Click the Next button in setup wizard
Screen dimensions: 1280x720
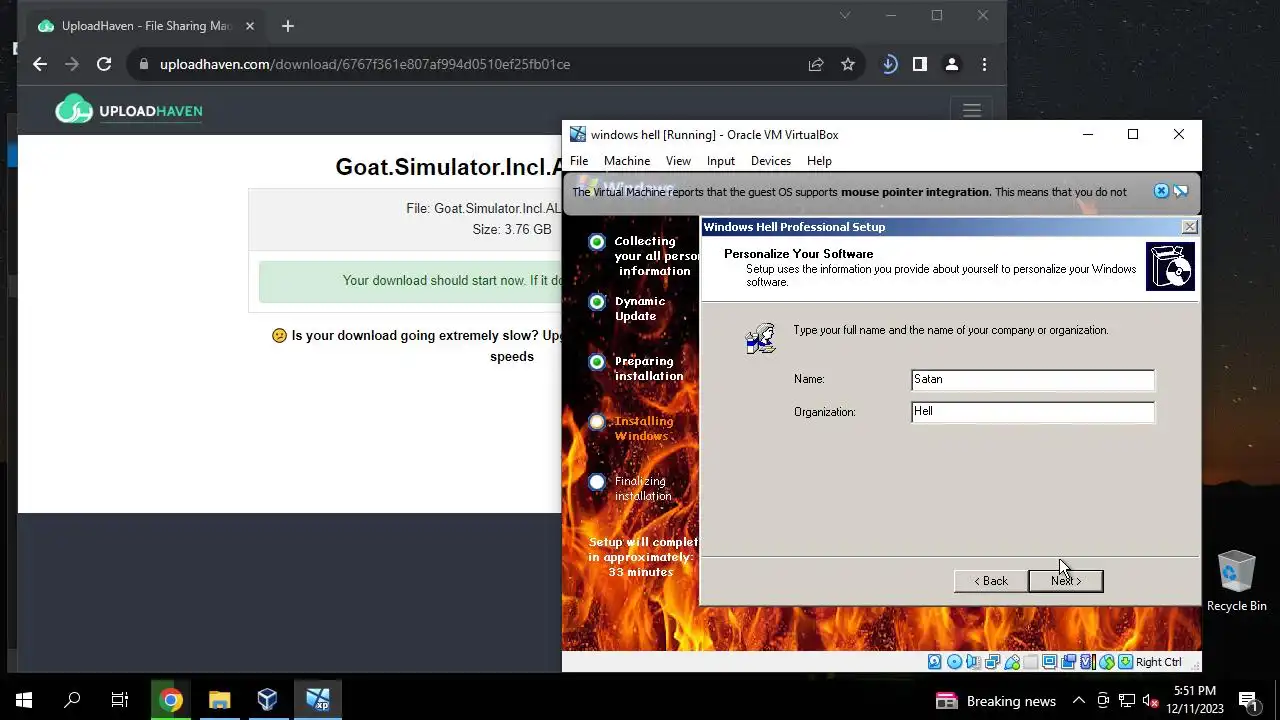(x=1066, y=581)
